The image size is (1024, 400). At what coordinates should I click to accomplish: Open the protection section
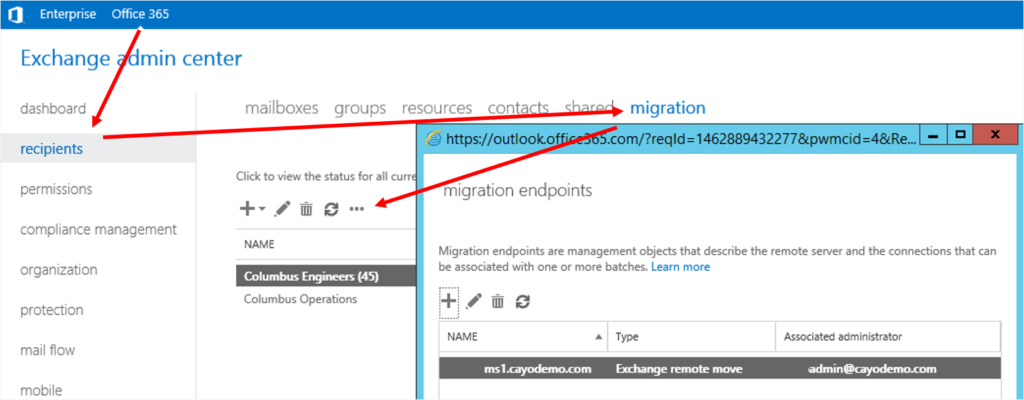52,310
